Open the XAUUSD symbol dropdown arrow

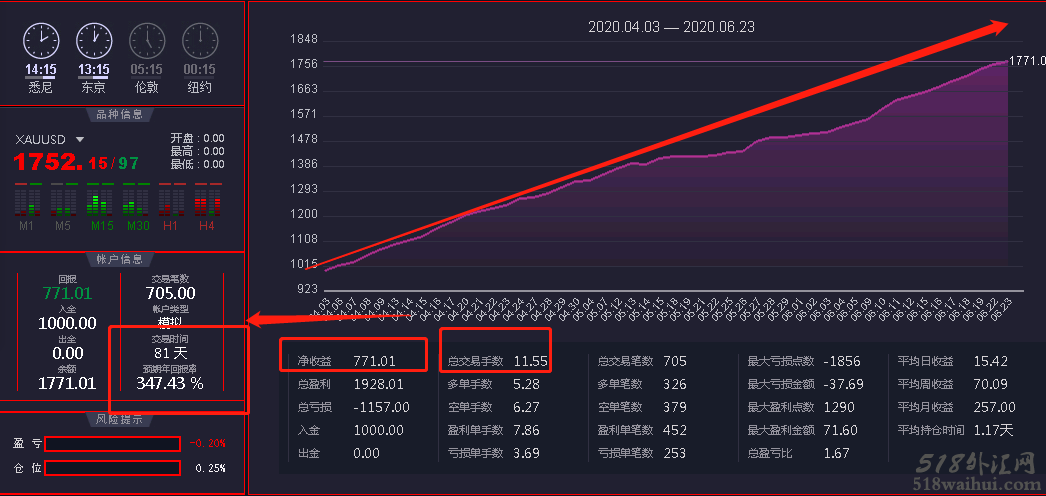80,140
